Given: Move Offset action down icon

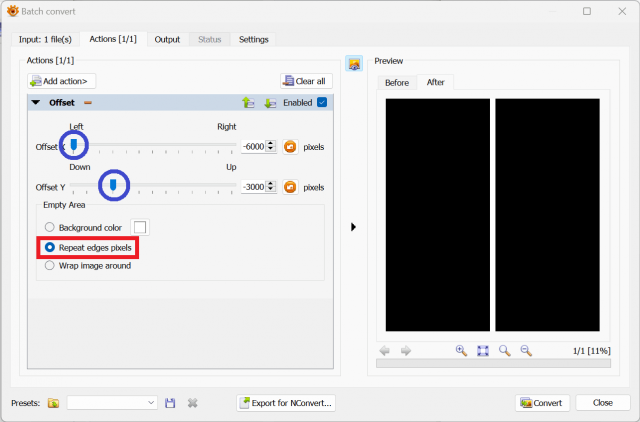Looking at the screenshot, I should pos(270,103).
